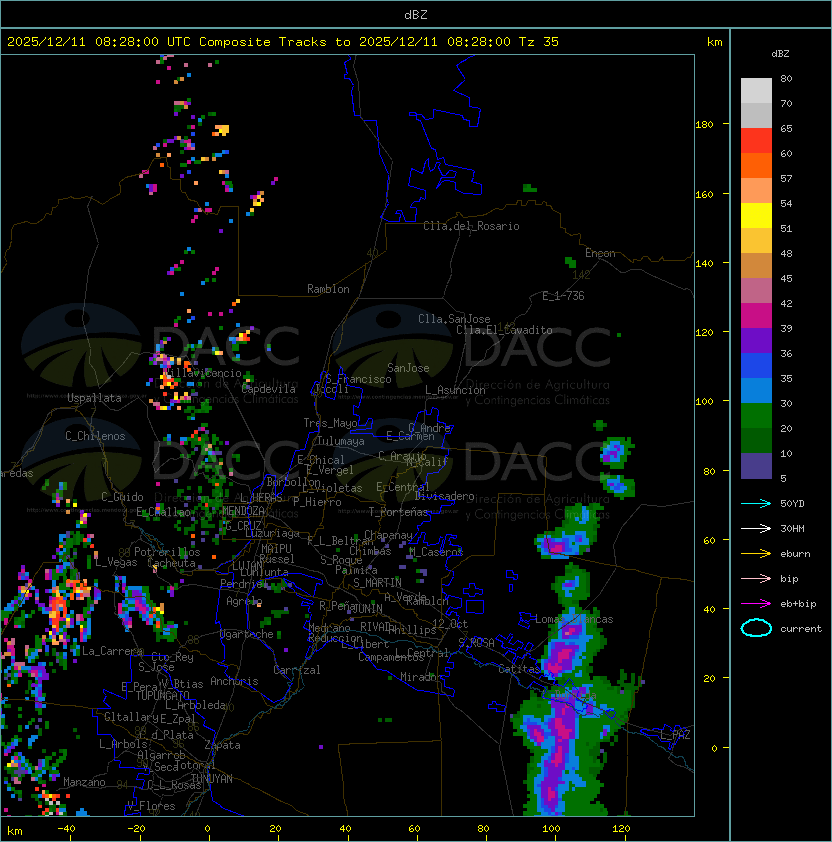Click the 'Carrizal' map label

[297, 670]
